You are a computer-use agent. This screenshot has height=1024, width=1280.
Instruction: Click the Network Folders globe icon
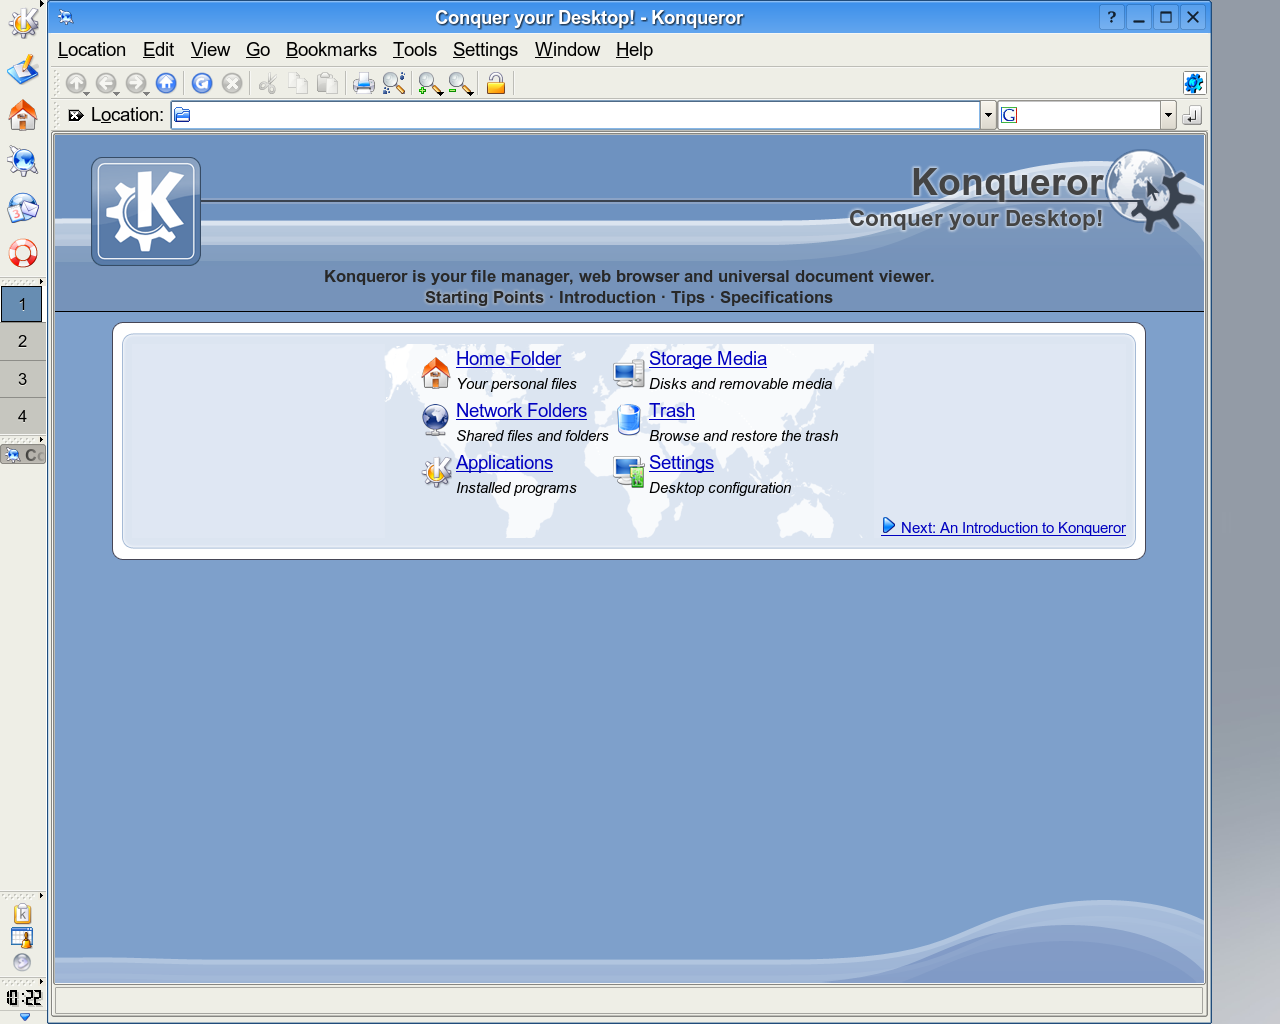pos(436,420)
